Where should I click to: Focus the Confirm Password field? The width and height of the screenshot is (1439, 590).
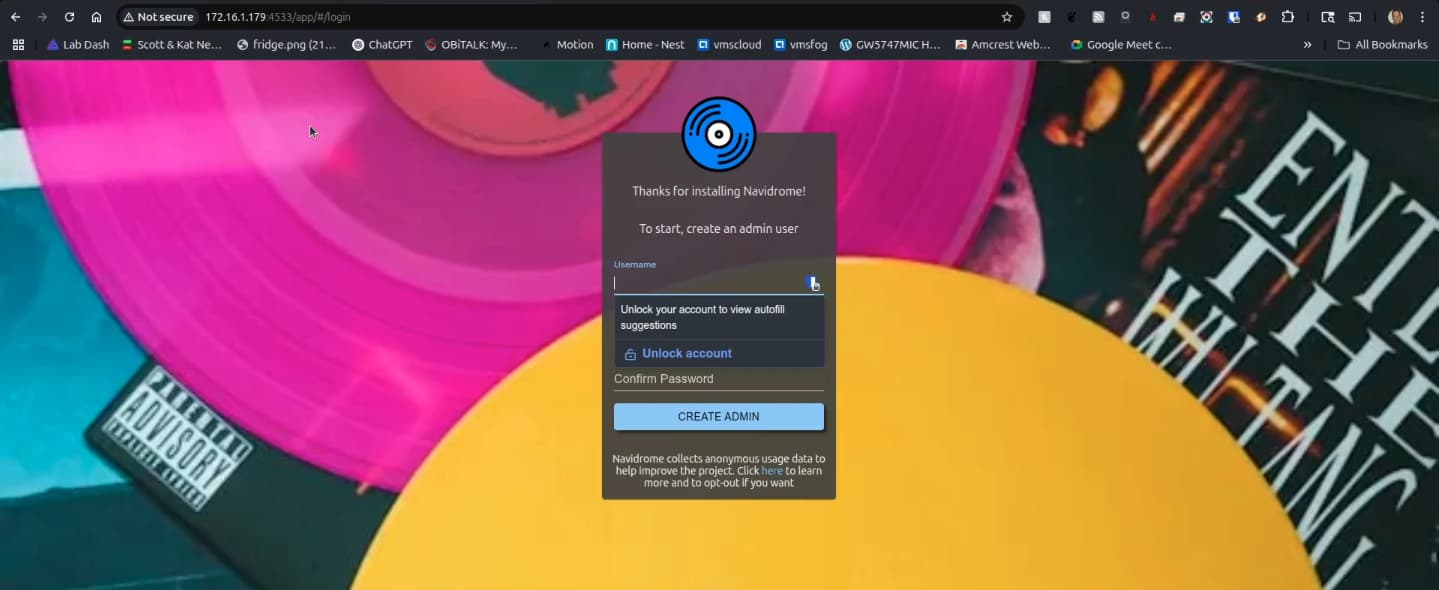tap(719, 379)
